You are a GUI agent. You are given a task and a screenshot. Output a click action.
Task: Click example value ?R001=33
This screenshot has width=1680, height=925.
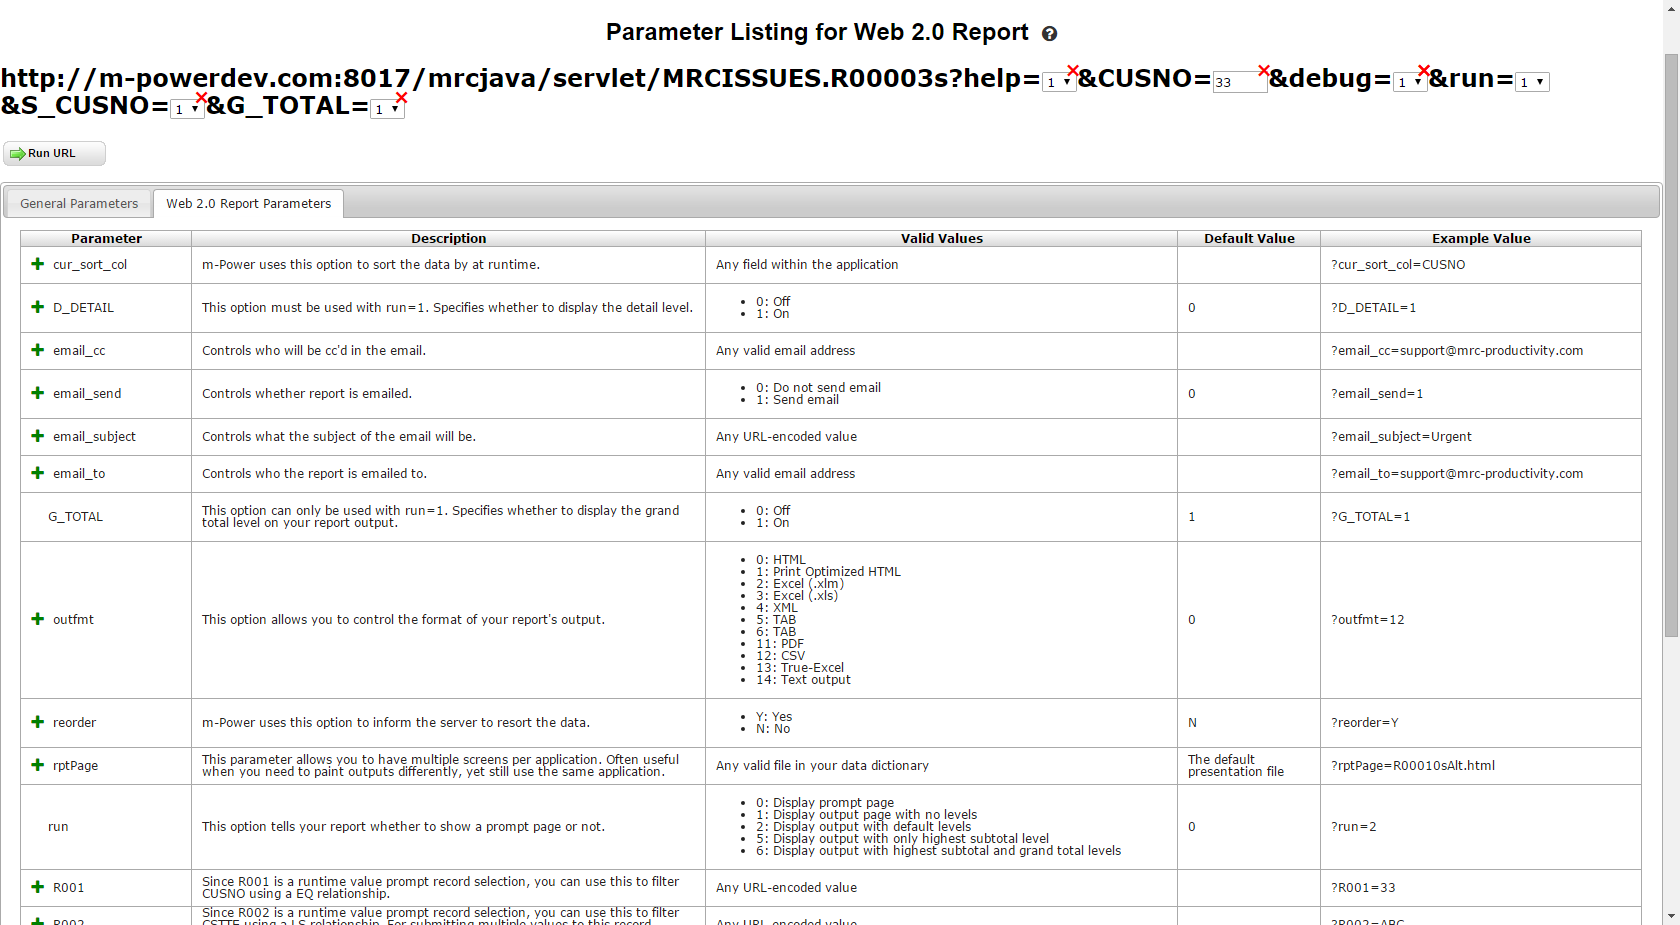point(1363,888)
